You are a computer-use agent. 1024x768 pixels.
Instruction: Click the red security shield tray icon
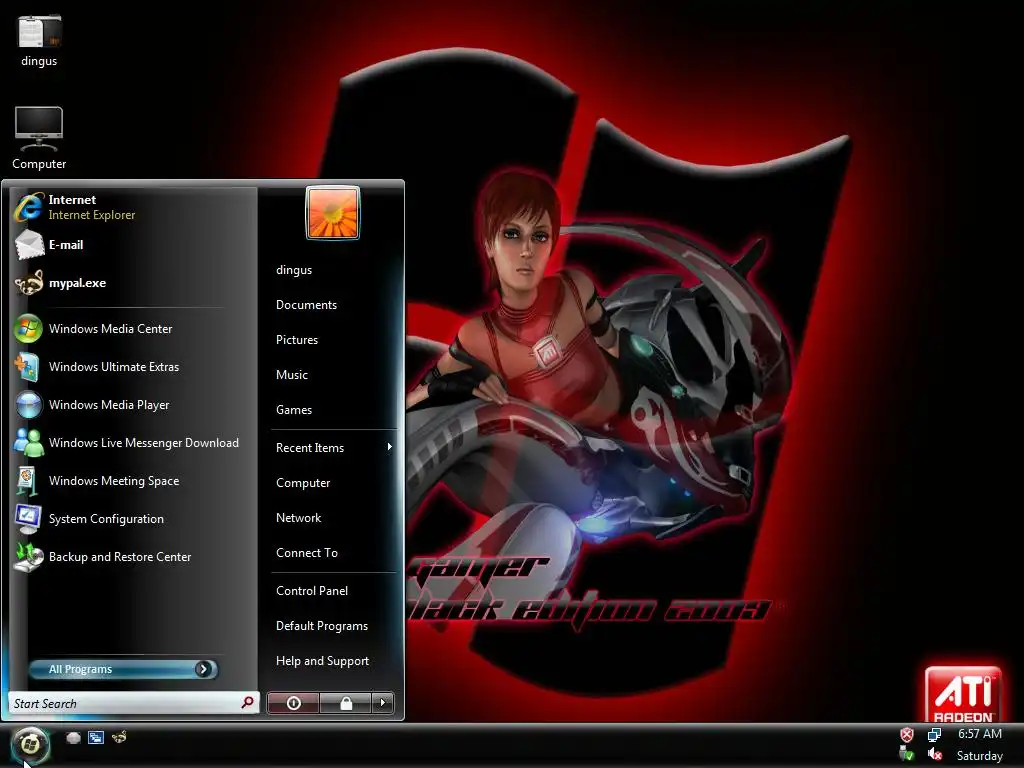click(x=906, y=735)
